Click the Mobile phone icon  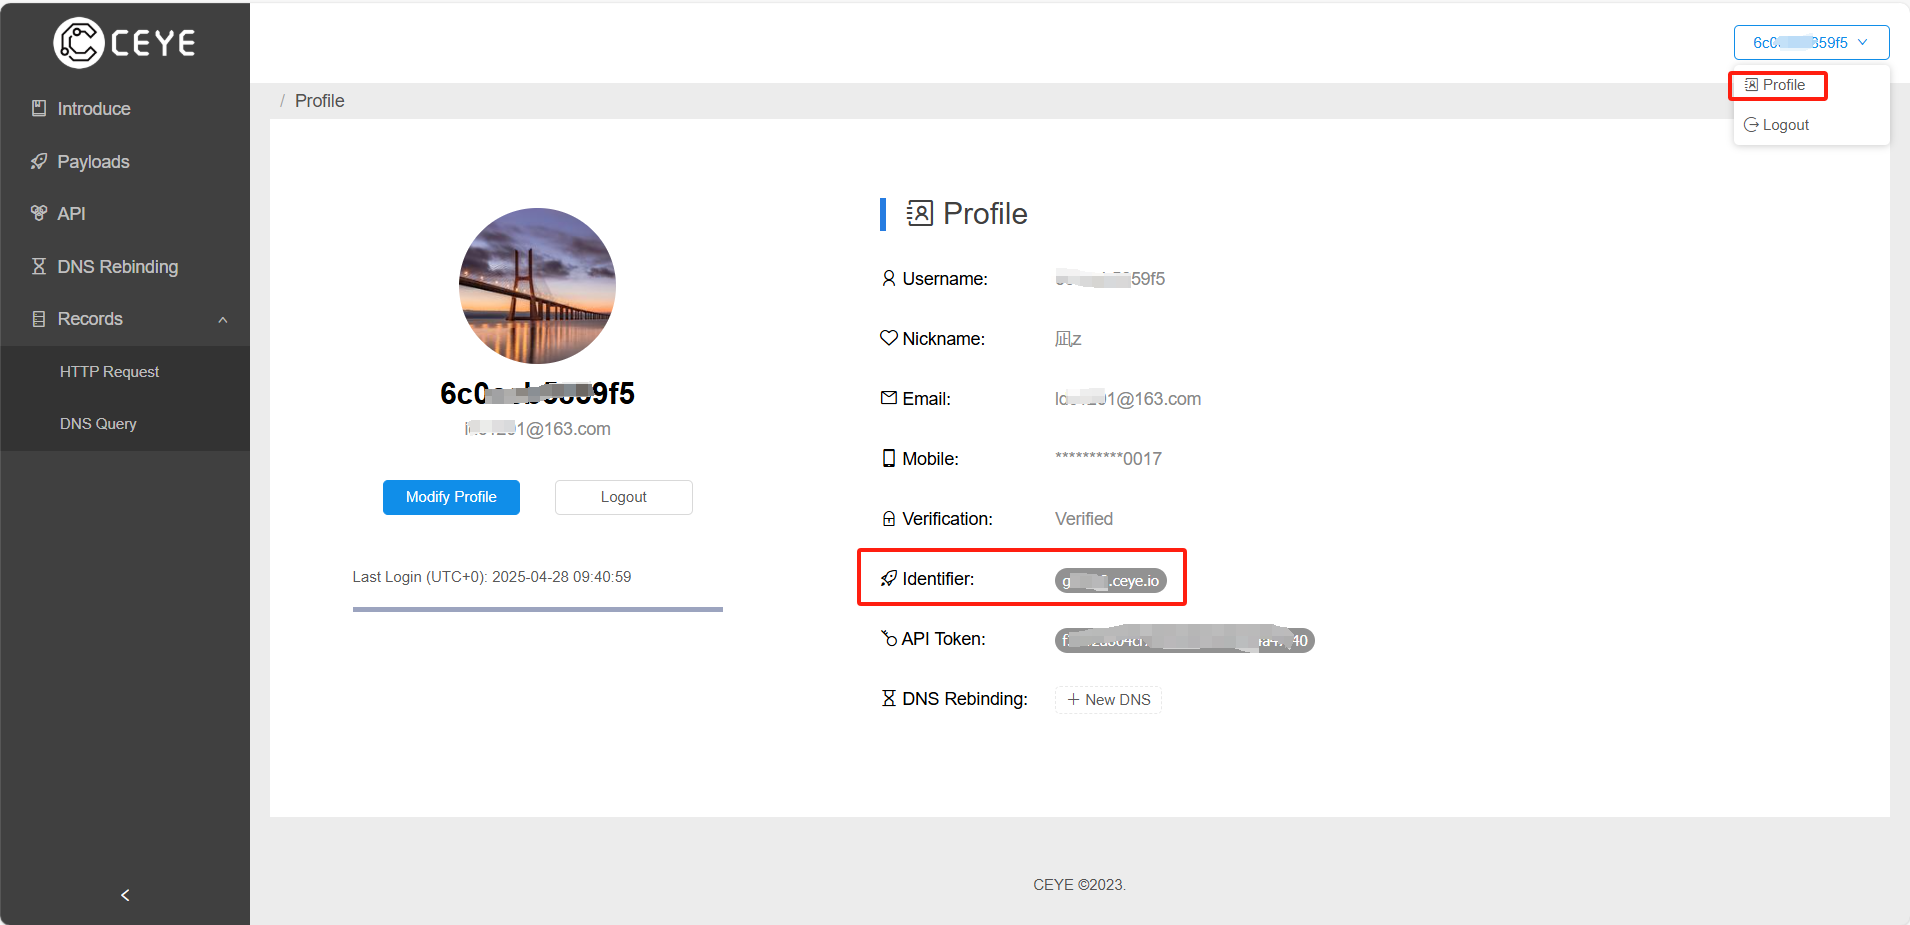pos(888,458)
